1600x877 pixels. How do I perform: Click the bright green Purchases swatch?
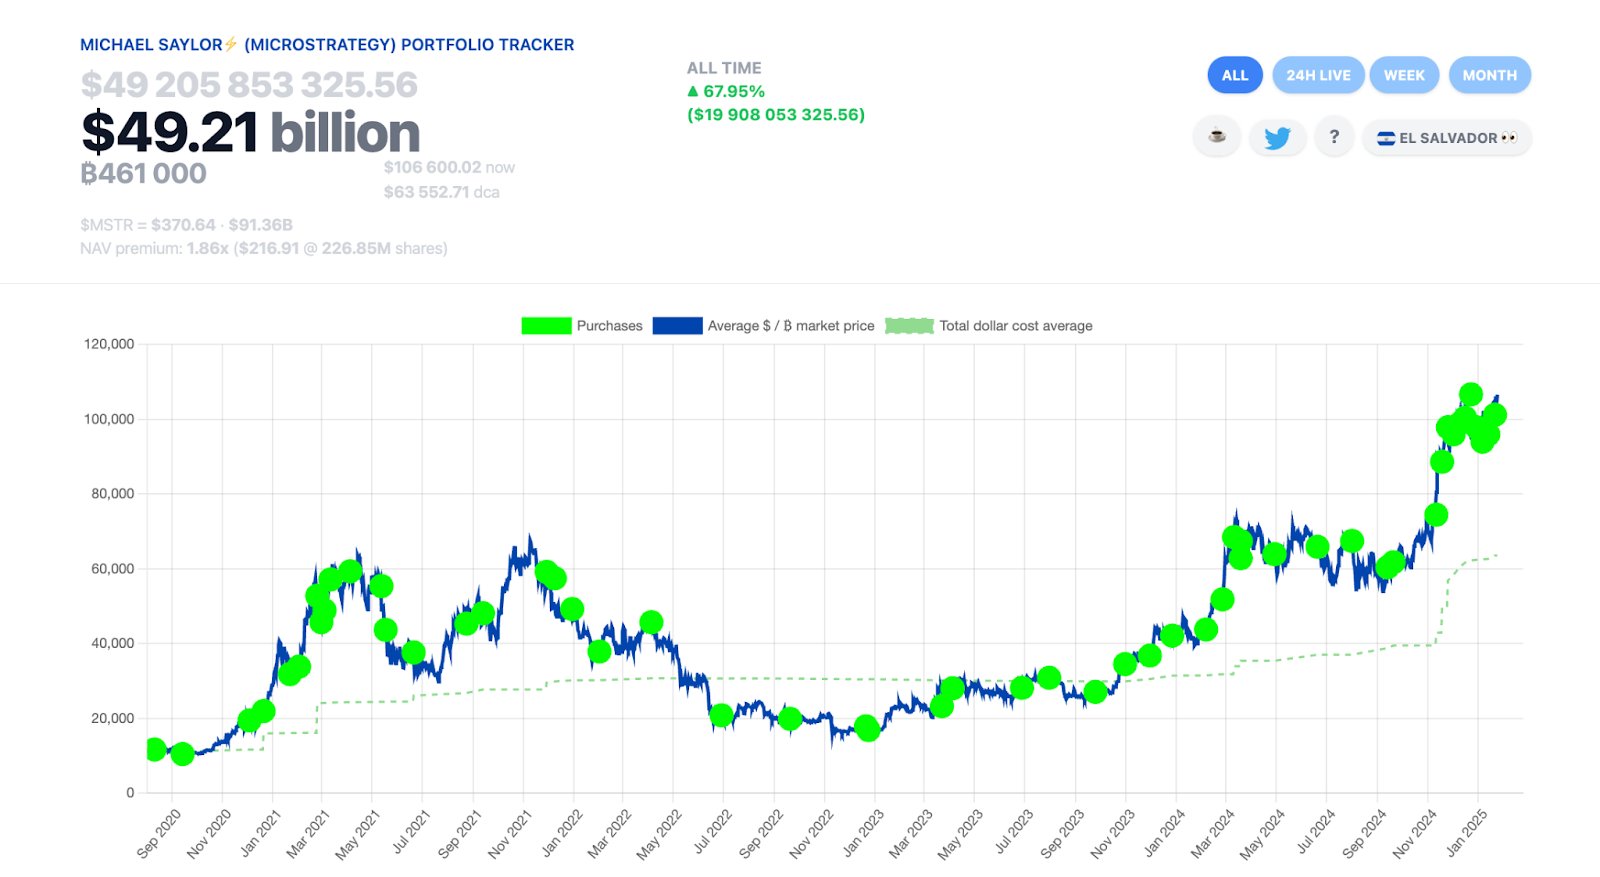(x=546, y=326)
